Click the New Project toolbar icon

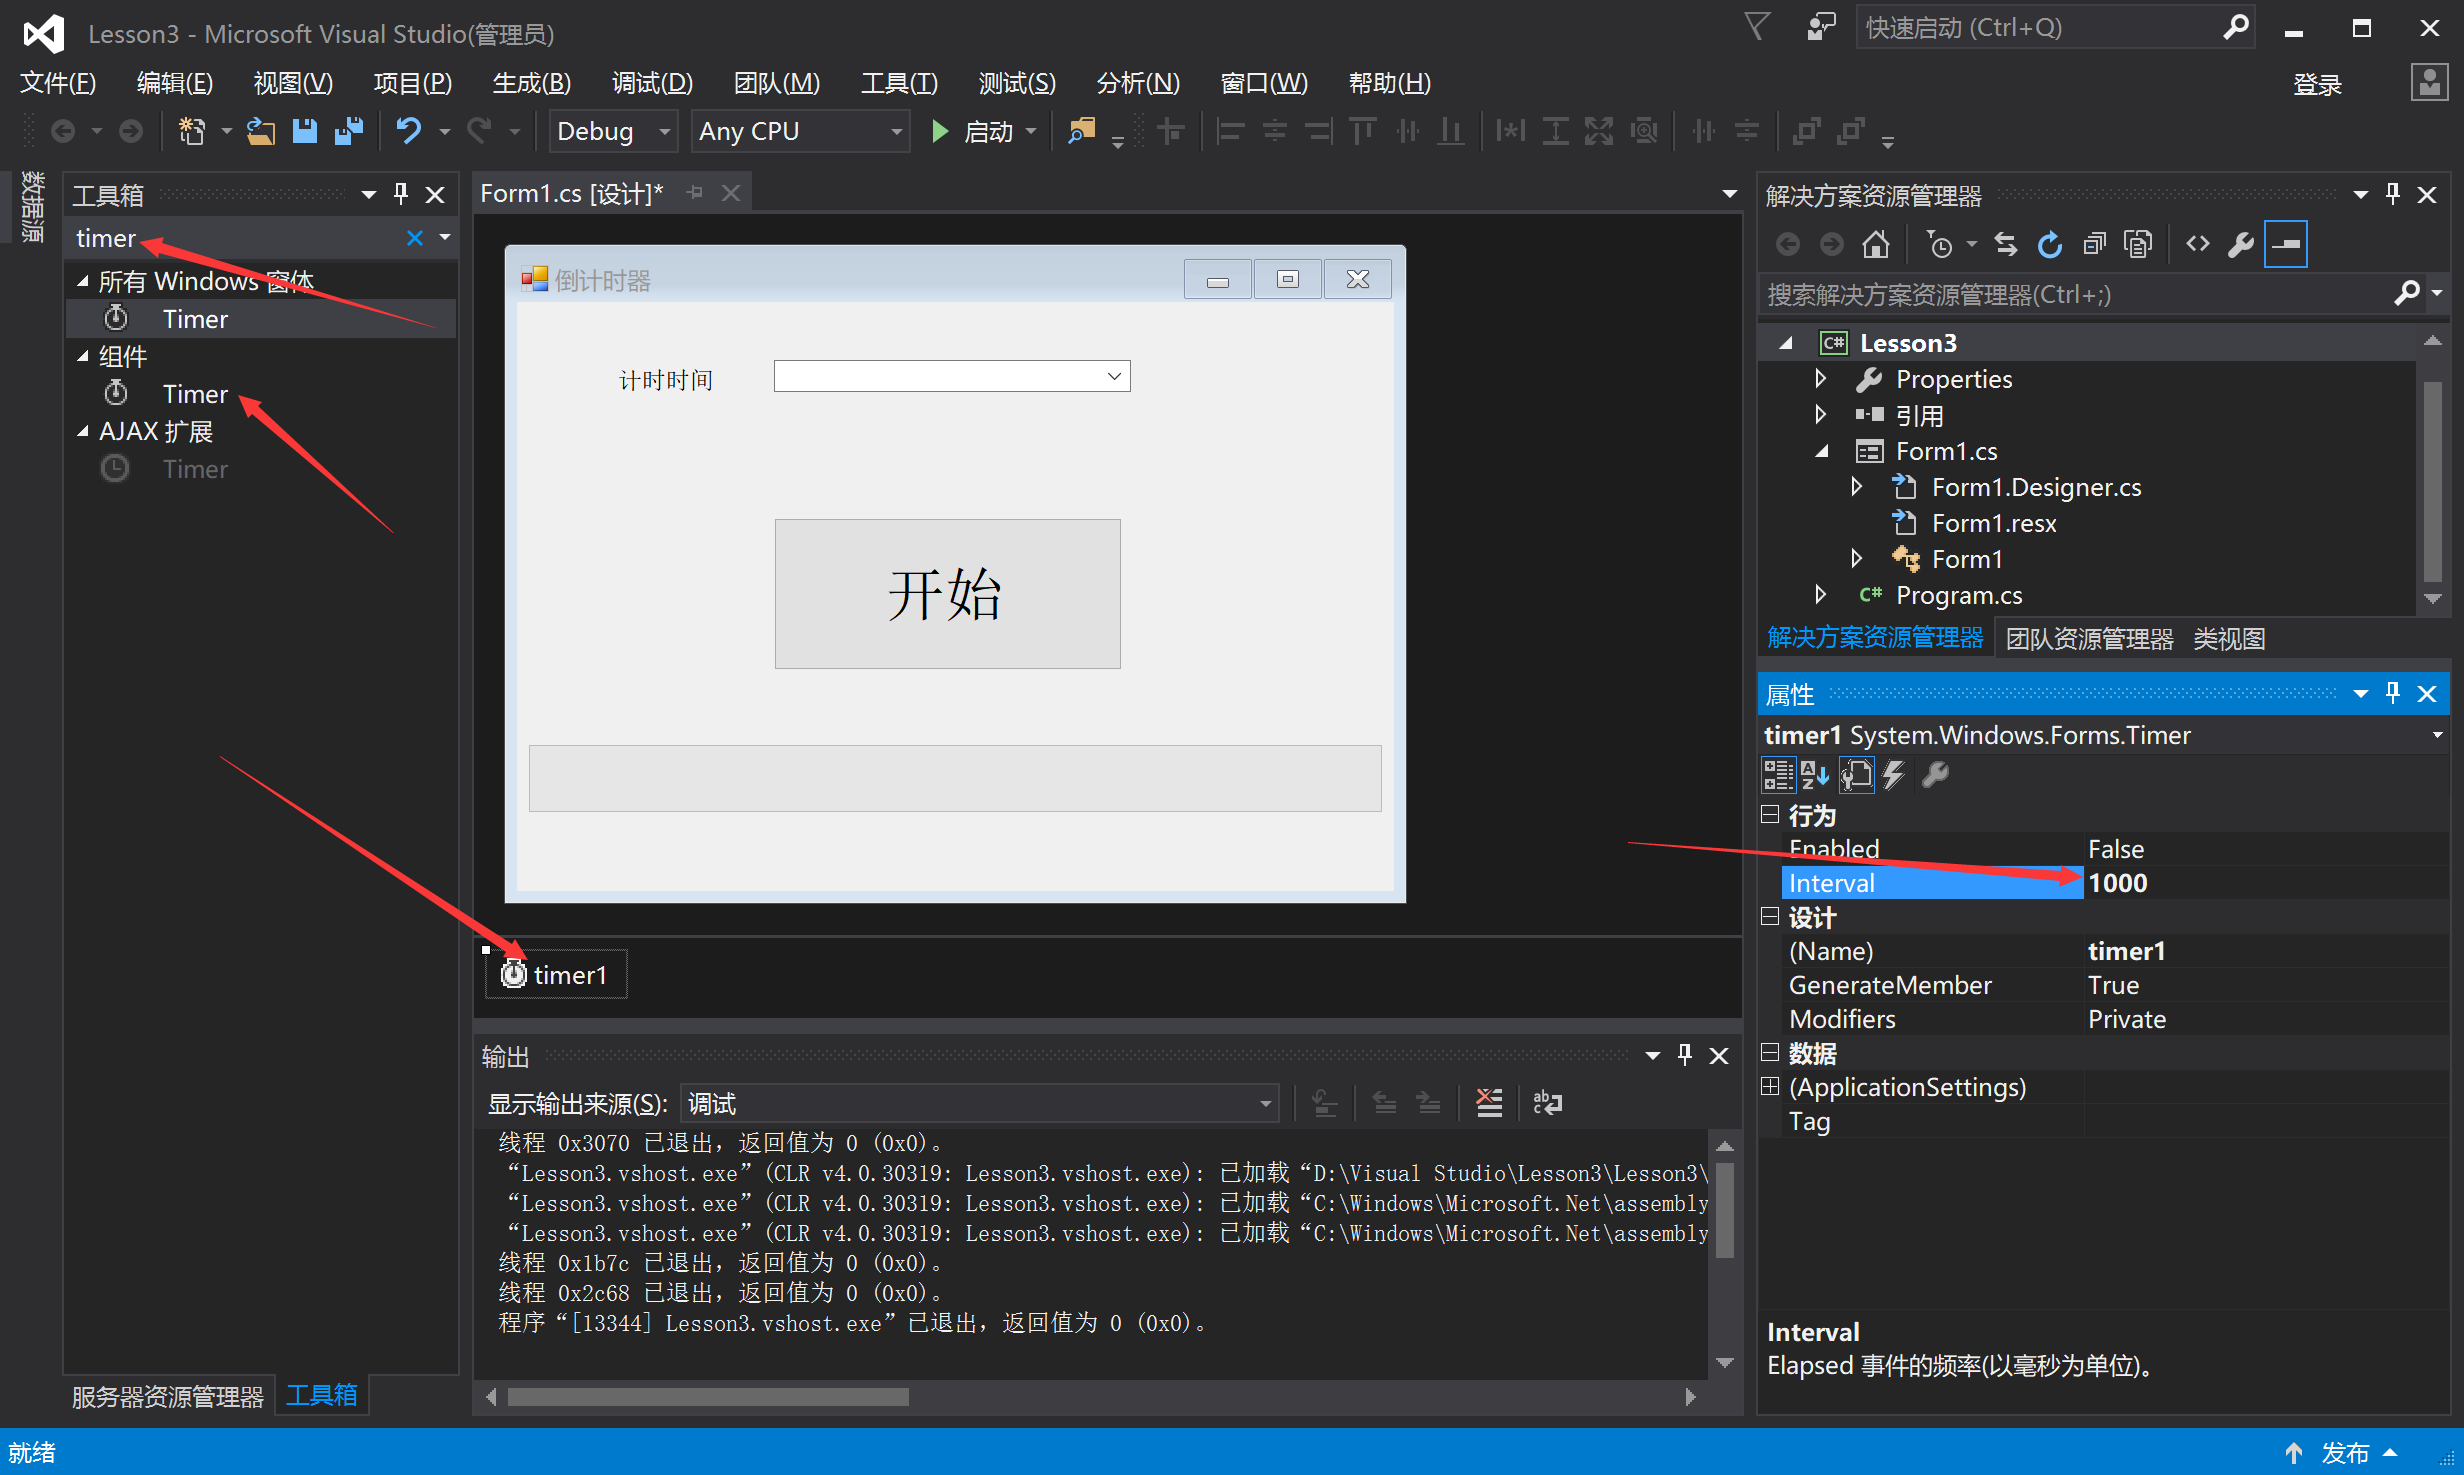[192, 131]
